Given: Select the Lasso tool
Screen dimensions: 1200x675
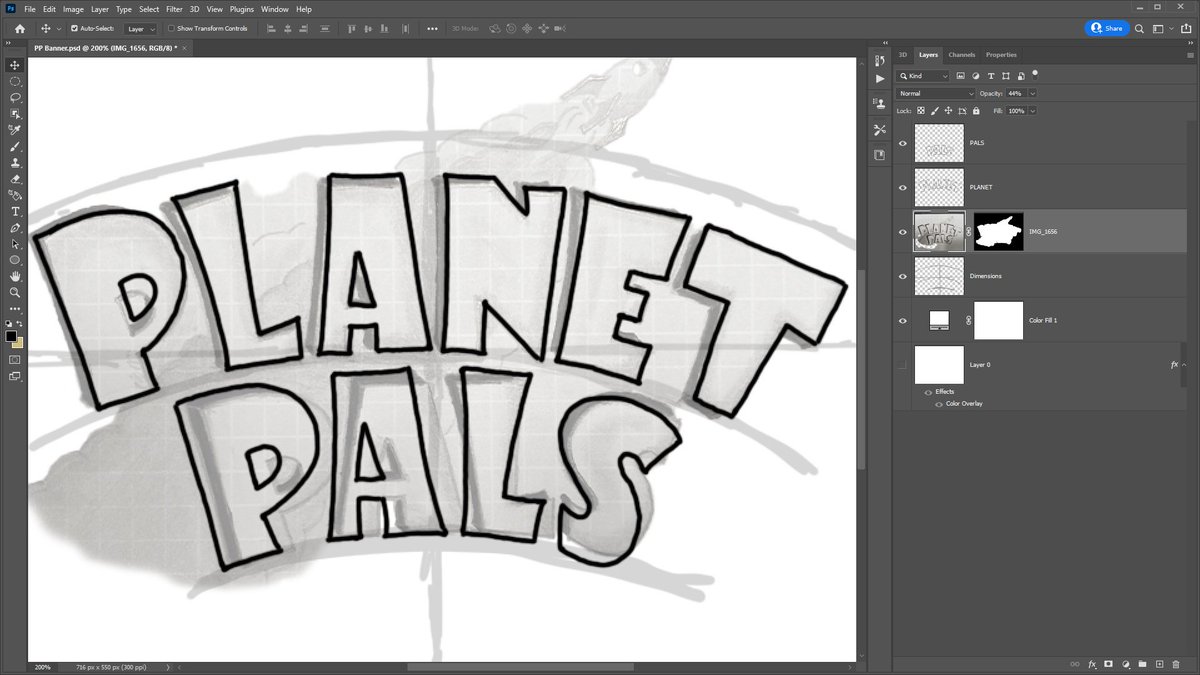Looking at the screenshot, I should coord(15,98).
